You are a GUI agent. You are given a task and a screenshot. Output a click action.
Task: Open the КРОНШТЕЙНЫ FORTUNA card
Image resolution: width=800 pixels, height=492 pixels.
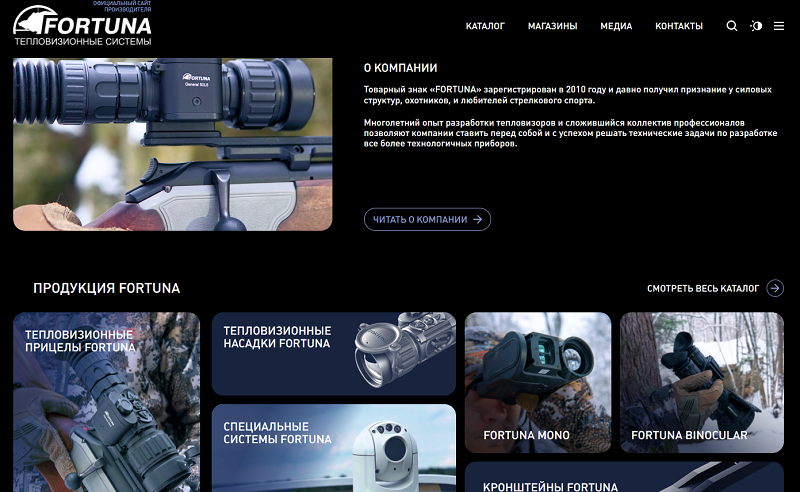(x=624, y=477)
